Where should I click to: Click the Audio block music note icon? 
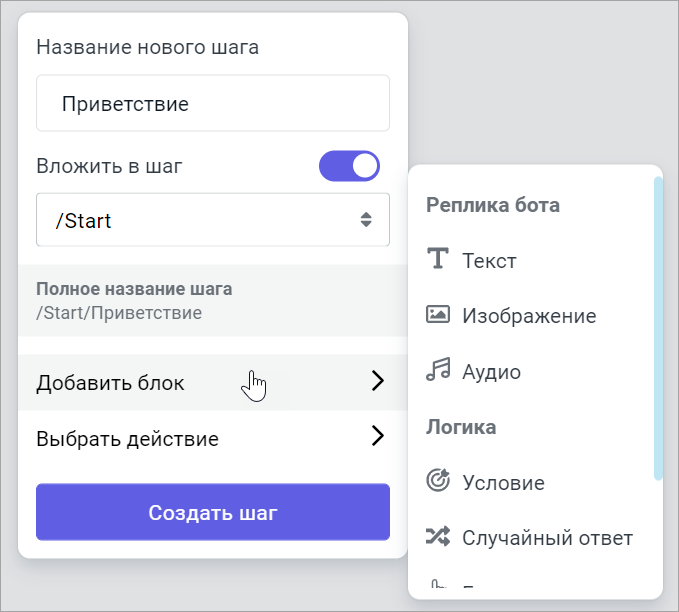pos(438,371)
